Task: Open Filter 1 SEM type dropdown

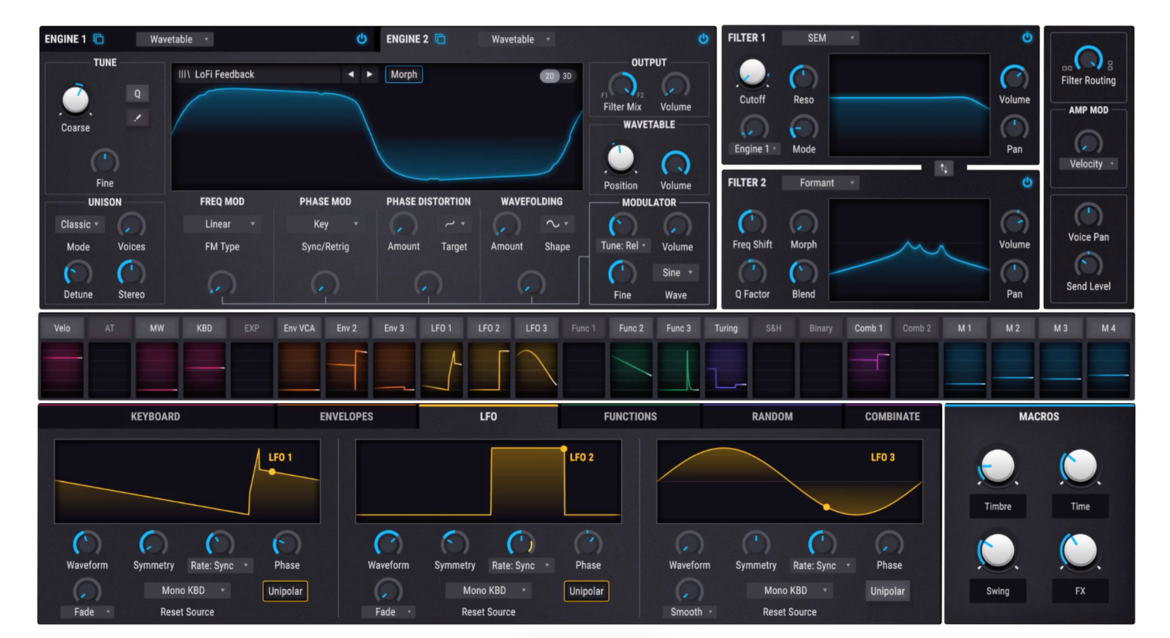Action: pyautogui.click(x=821, y=37)
